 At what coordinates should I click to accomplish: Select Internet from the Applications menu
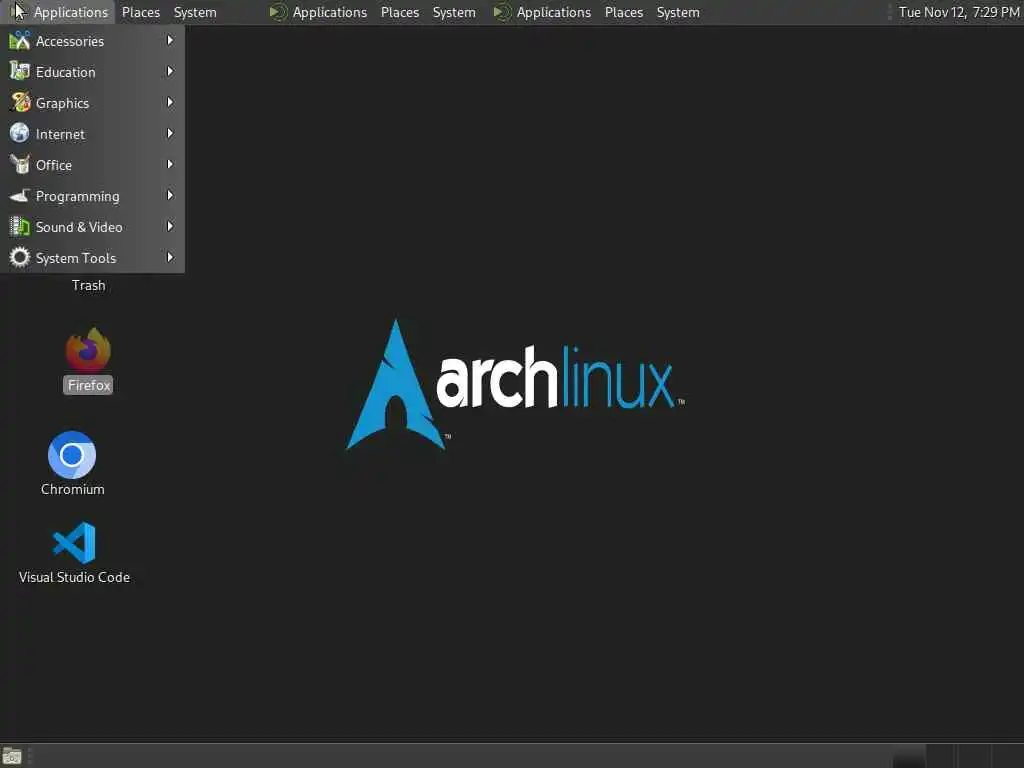92,134
